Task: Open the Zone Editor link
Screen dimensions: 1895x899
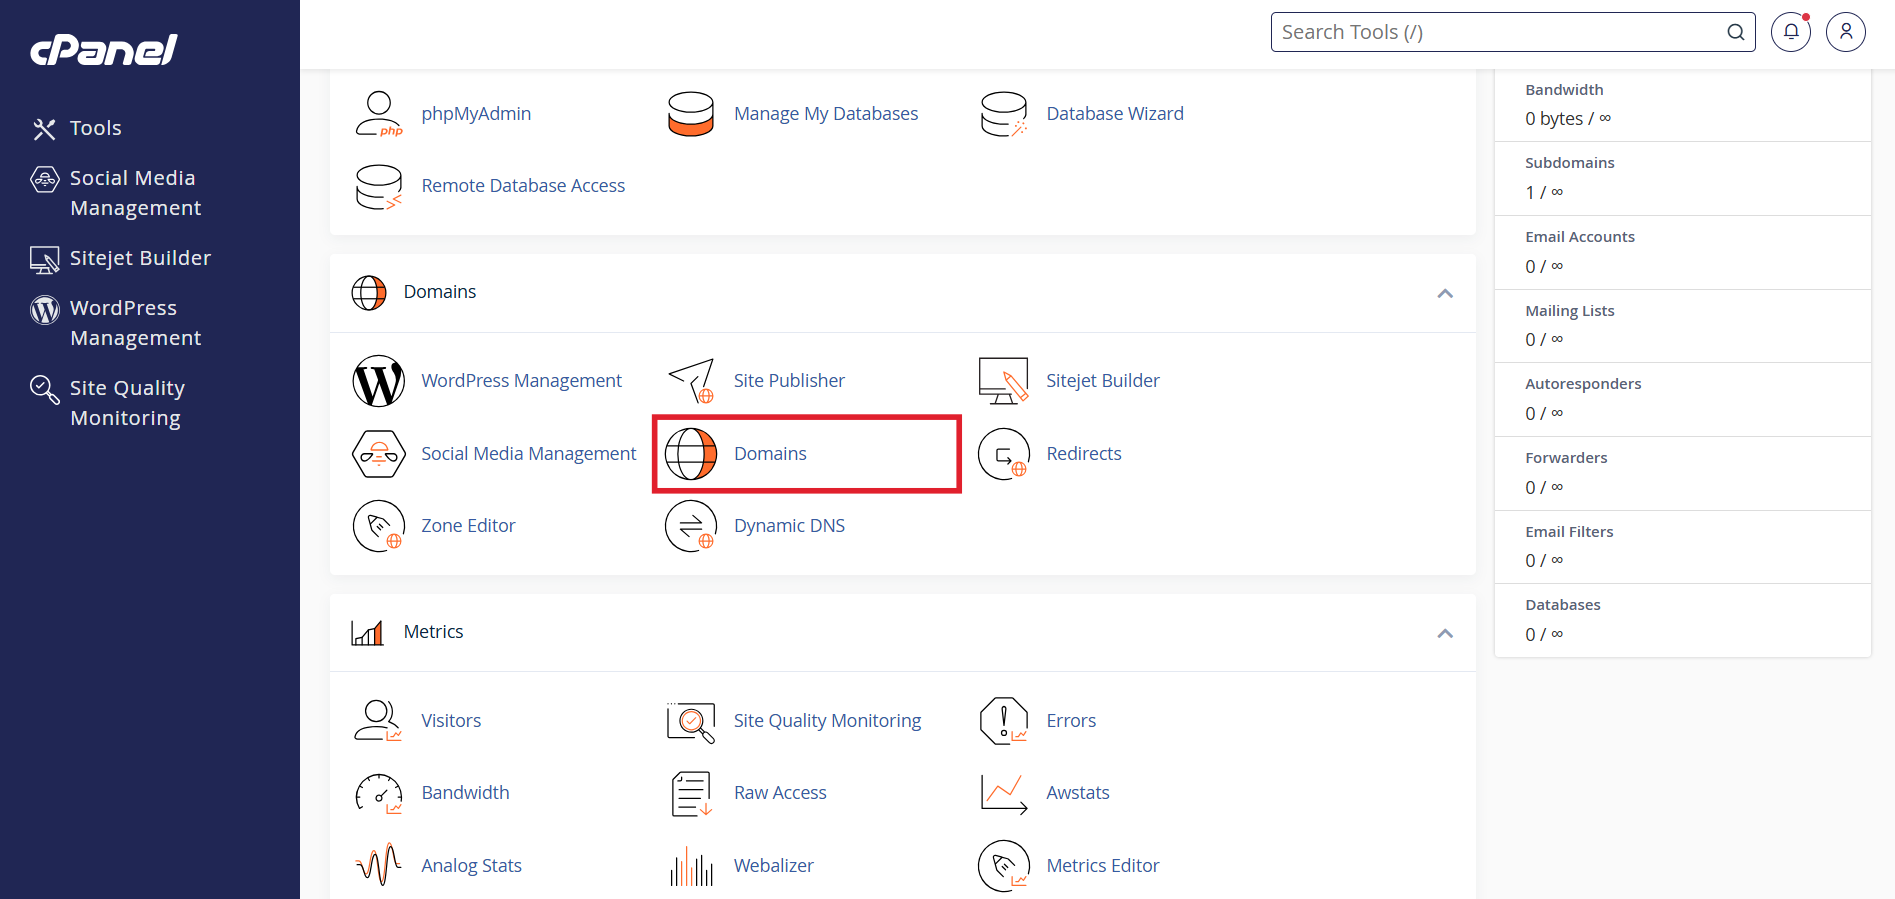Action: [468, 526]
